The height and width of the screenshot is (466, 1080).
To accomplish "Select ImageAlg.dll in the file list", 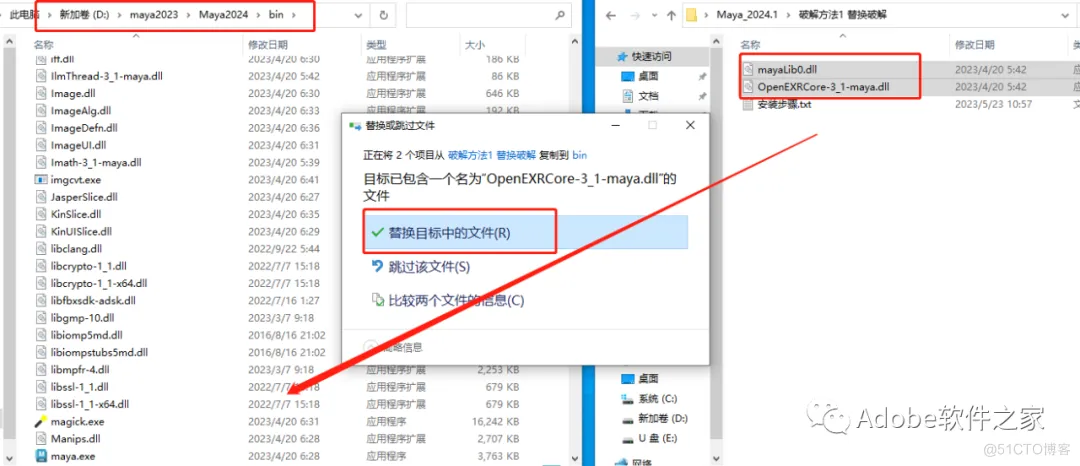I will (81, 110).
